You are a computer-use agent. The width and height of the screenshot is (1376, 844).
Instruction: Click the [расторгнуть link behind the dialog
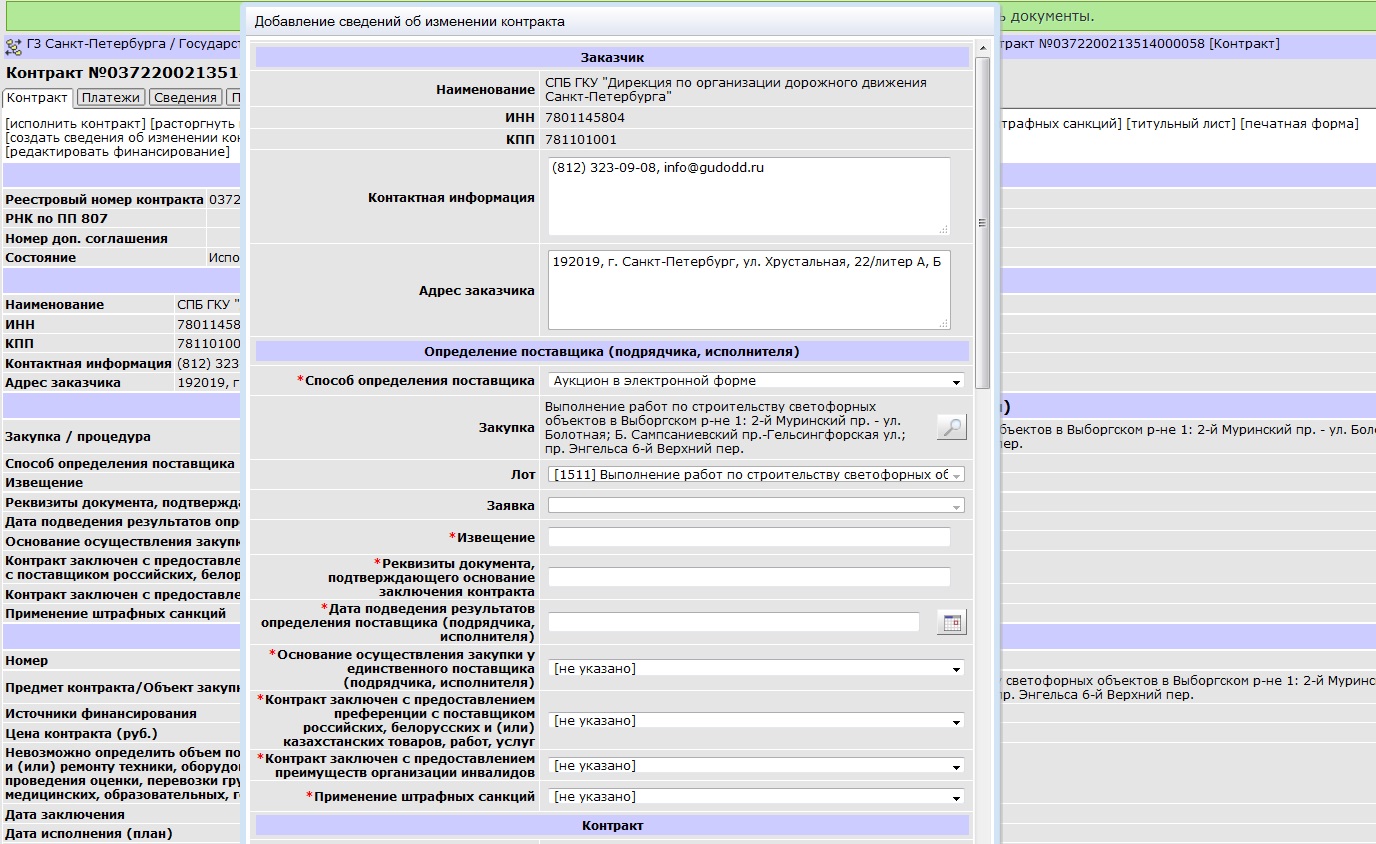(196, 124)
